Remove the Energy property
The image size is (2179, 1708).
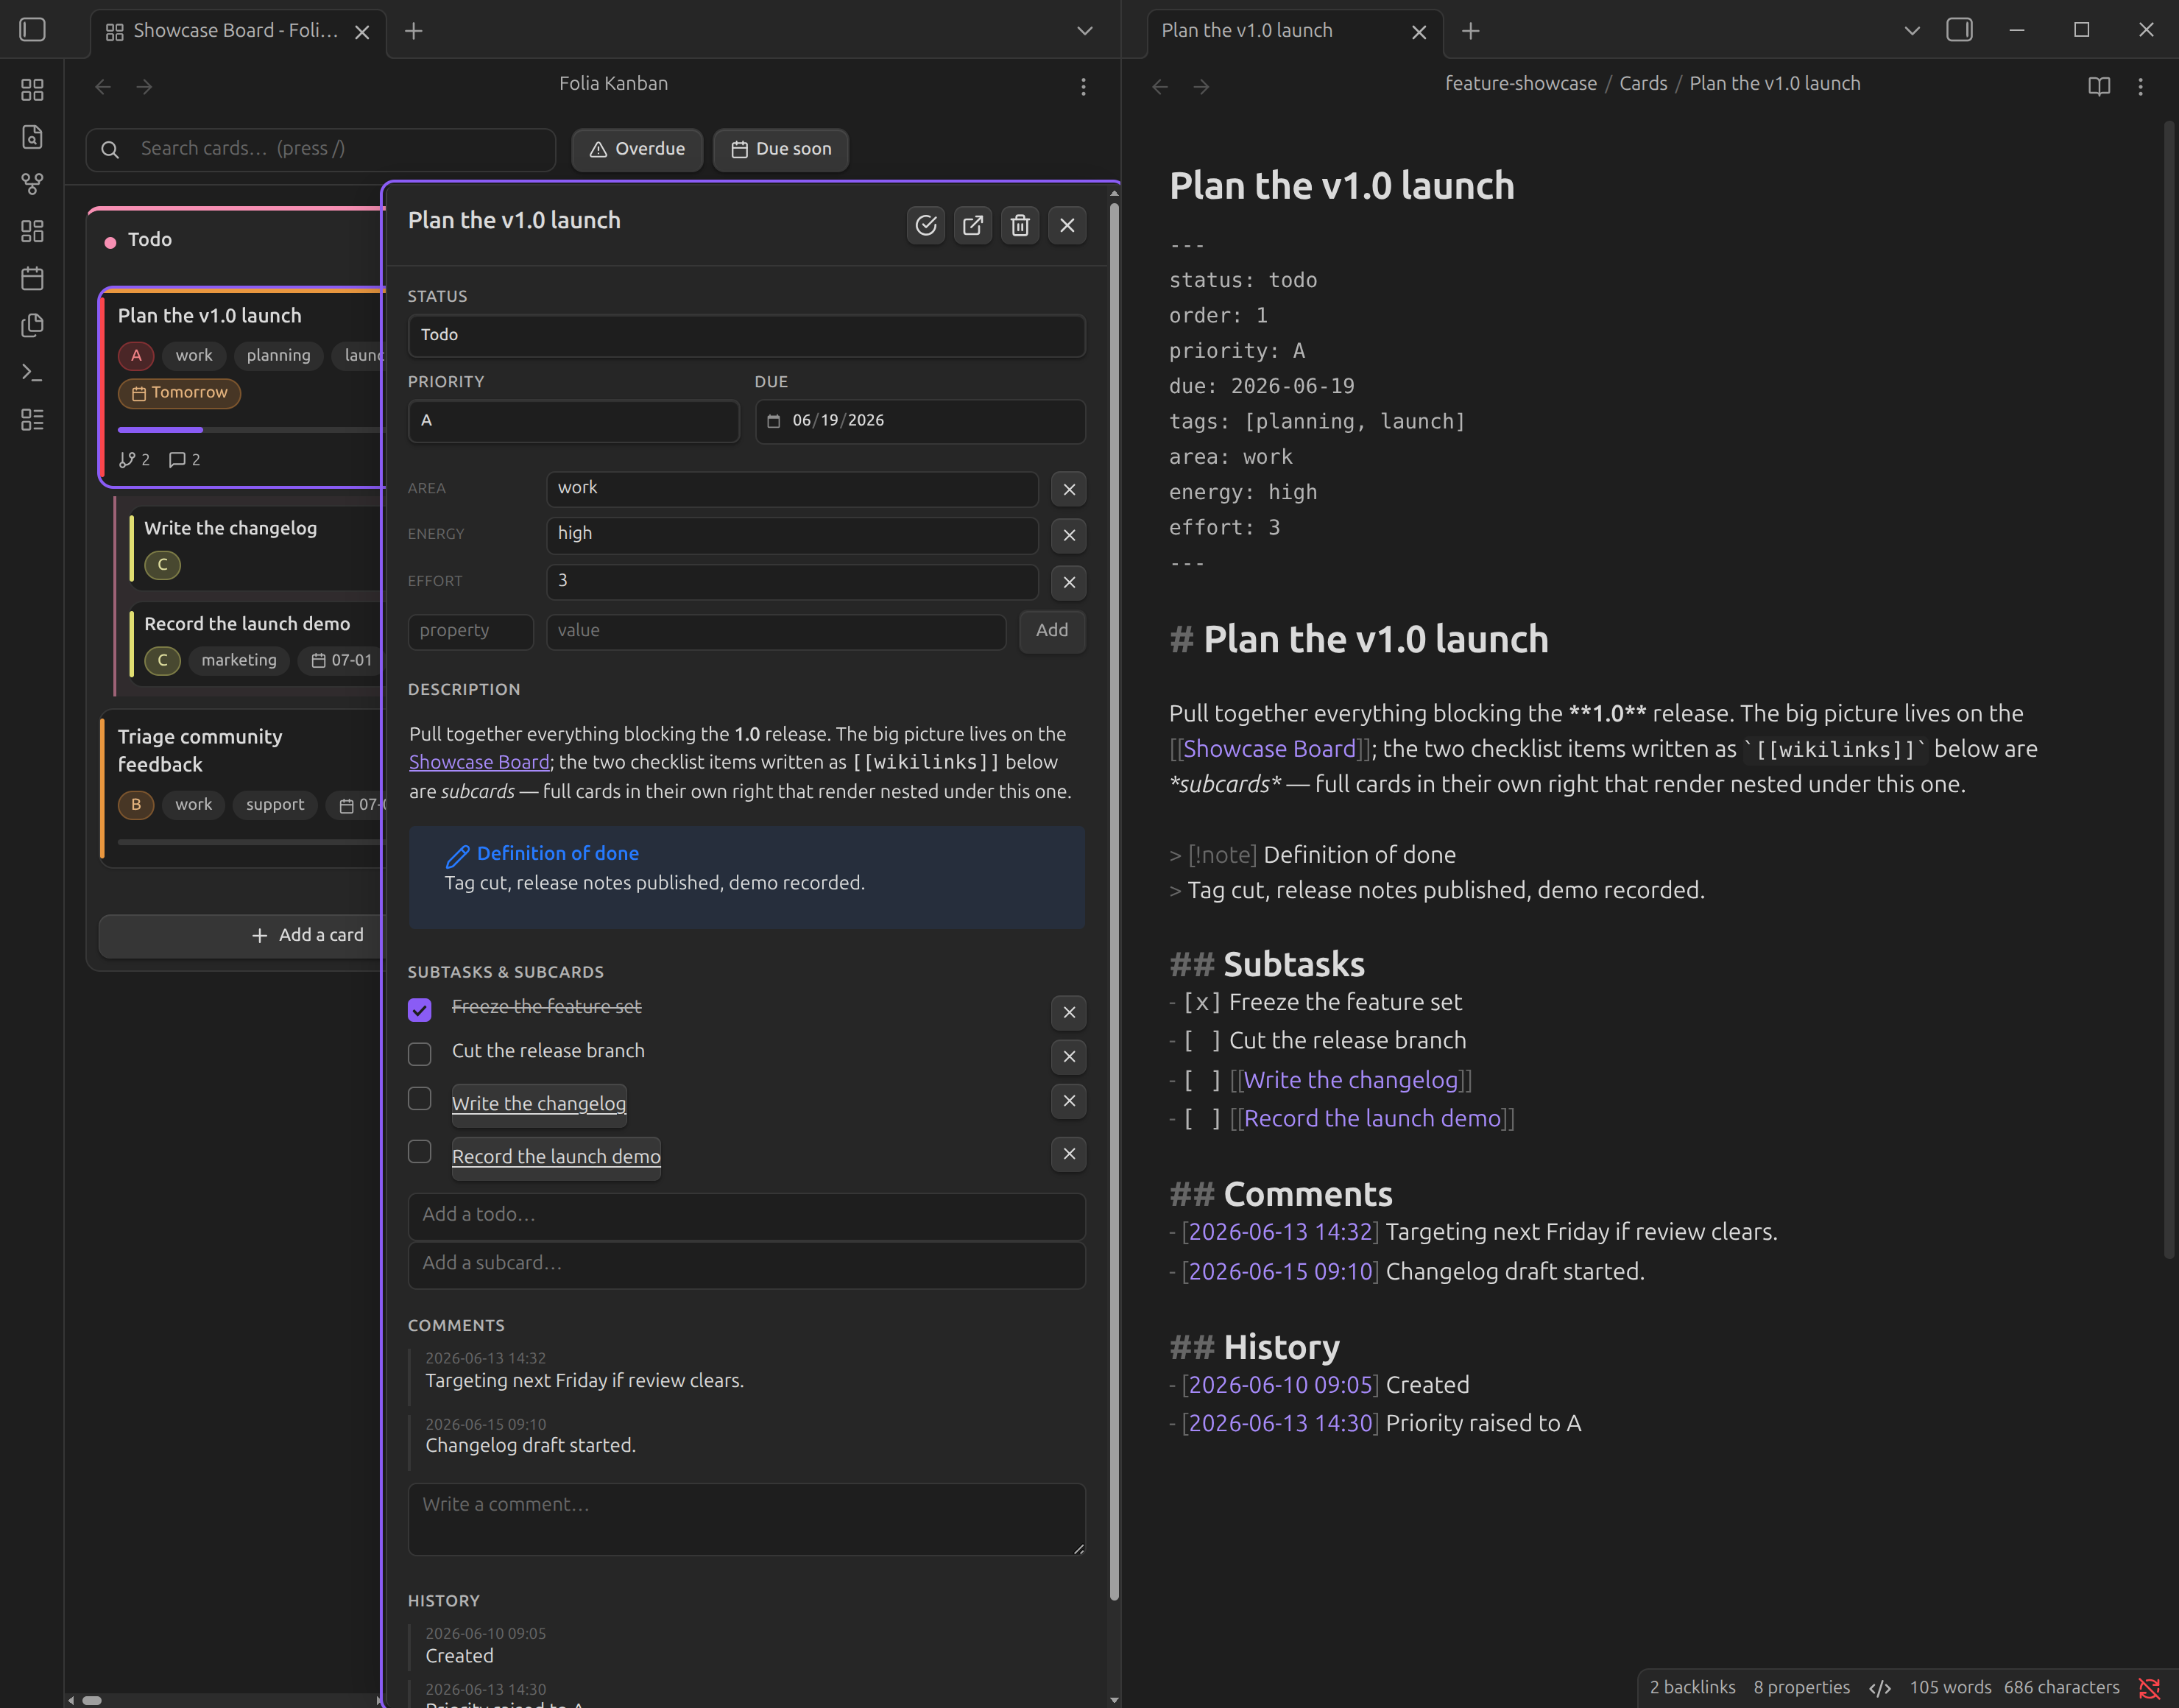tap(1069, 535)
